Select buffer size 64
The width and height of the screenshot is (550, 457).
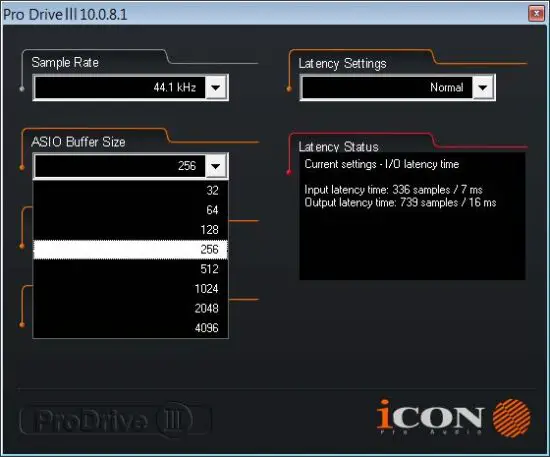point(130,210)
